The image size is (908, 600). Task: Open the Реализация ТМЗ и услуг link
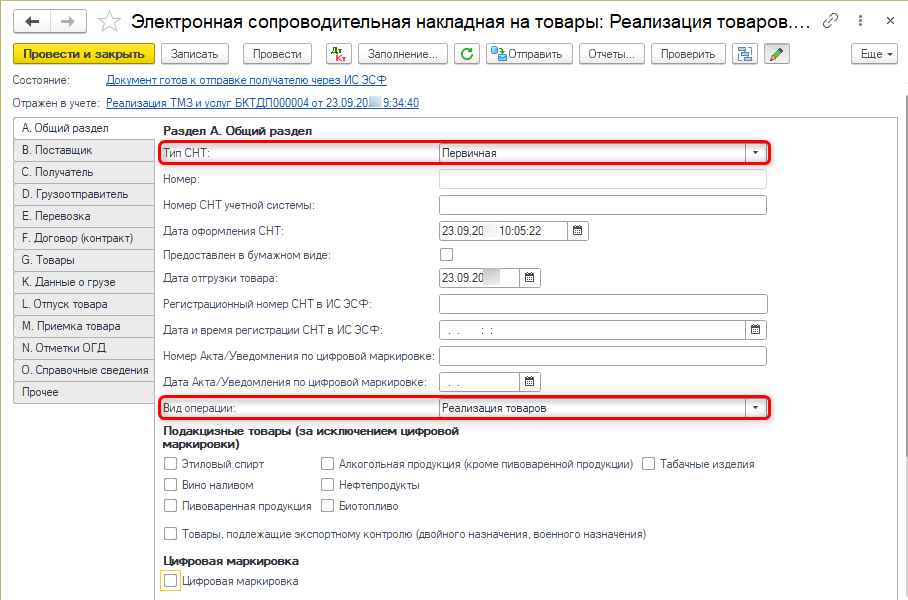tap(262, 102)
